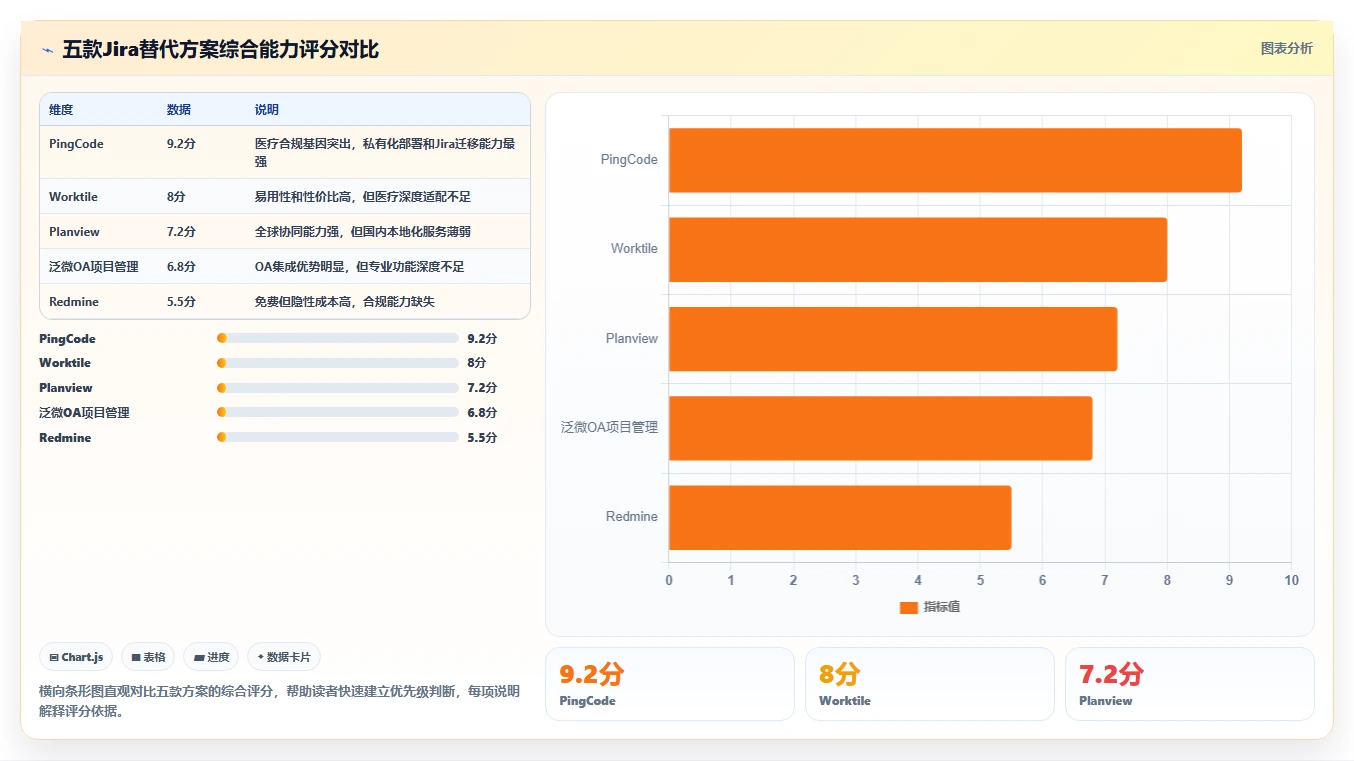
Task: Click the Redmine y-axis label in the chart
Action: click(632, 517)
